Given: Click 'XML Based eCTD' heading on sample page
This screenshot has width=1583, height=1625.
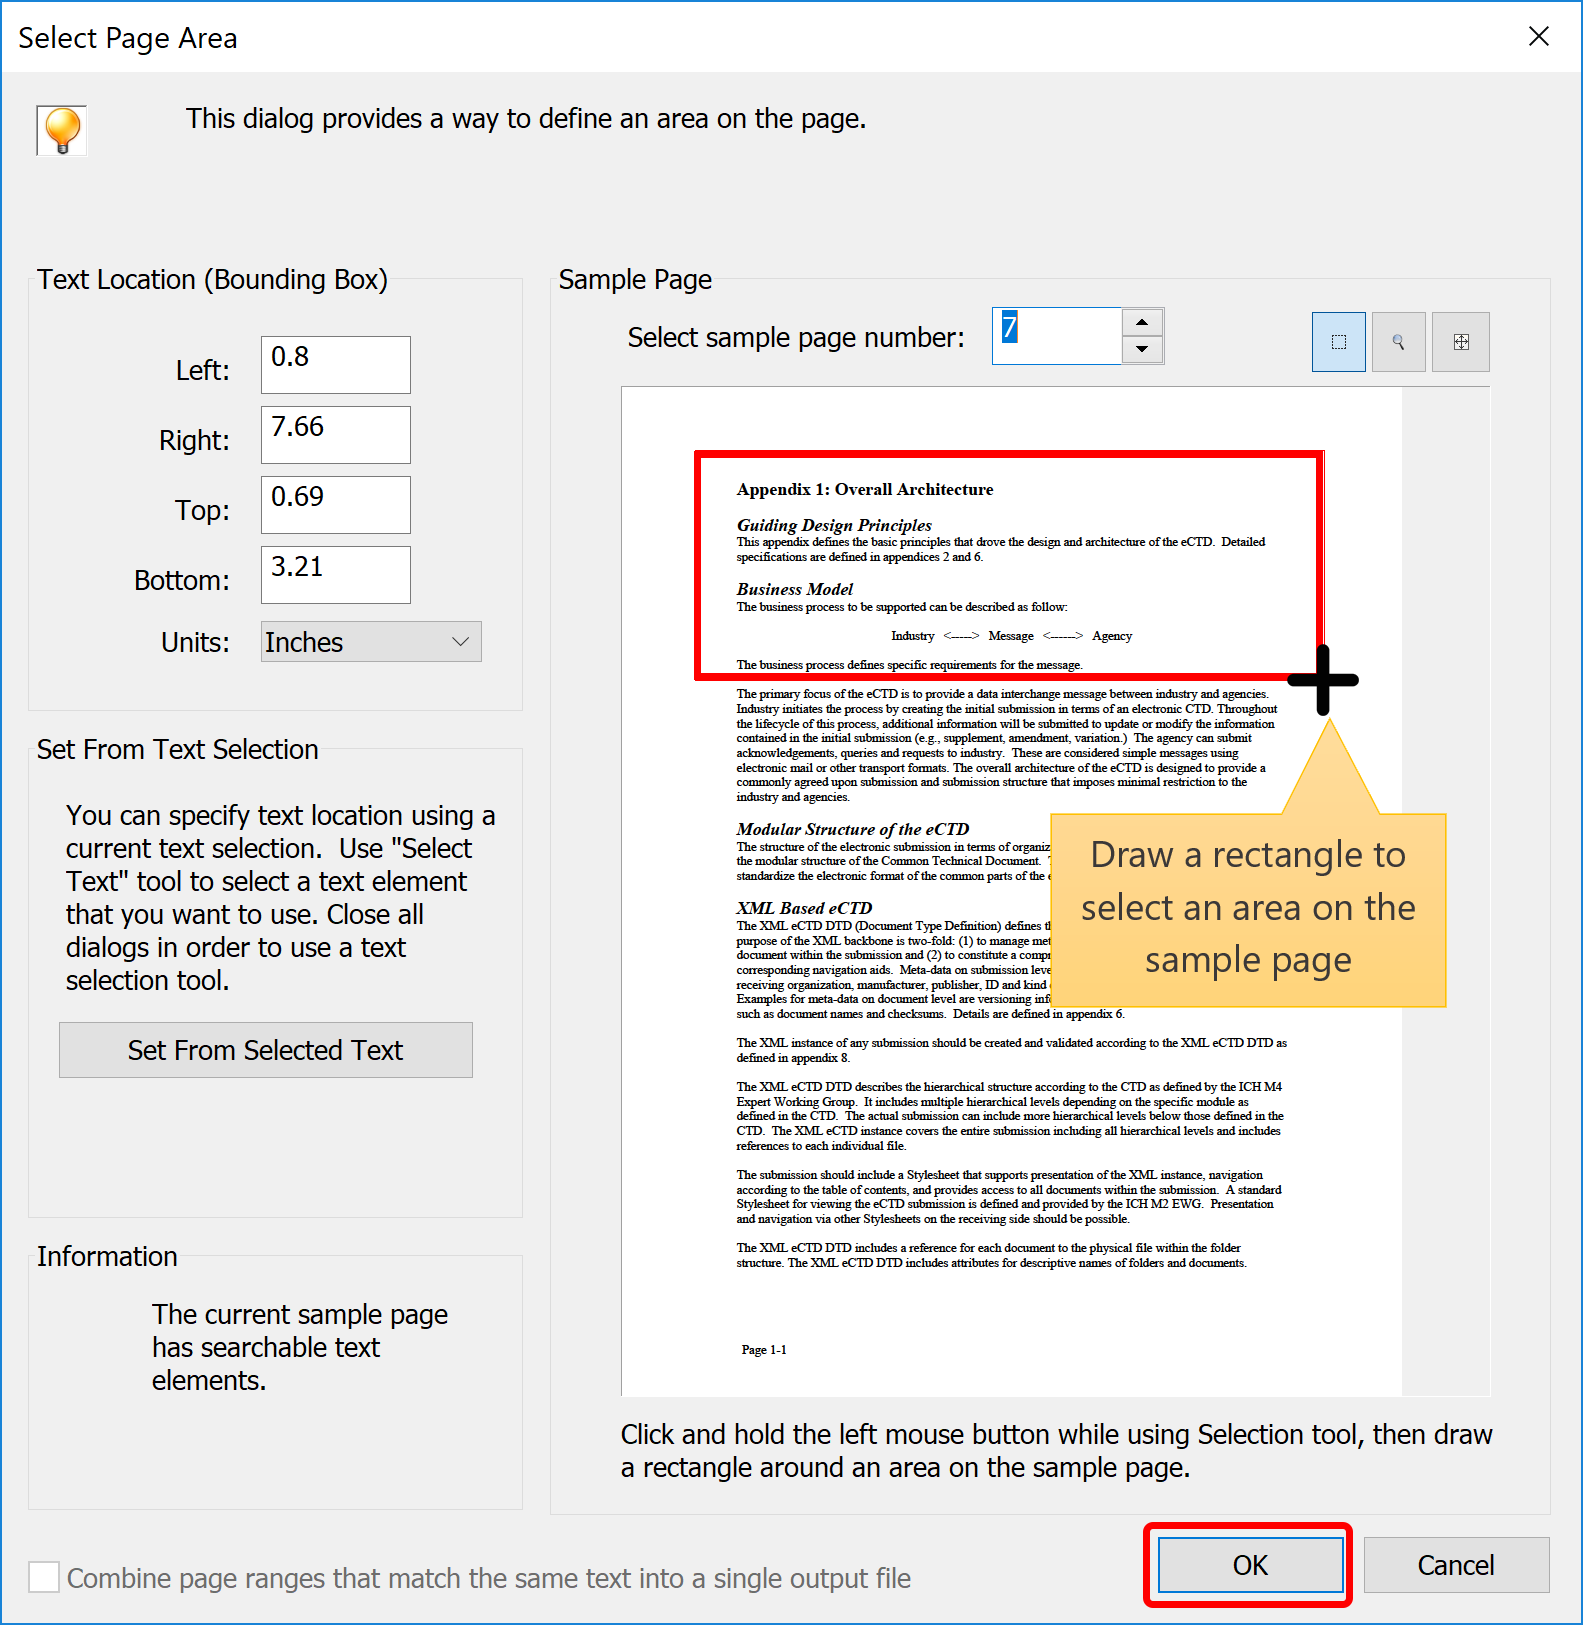Looking at the screenshot, I should click(x=804, y=908).
